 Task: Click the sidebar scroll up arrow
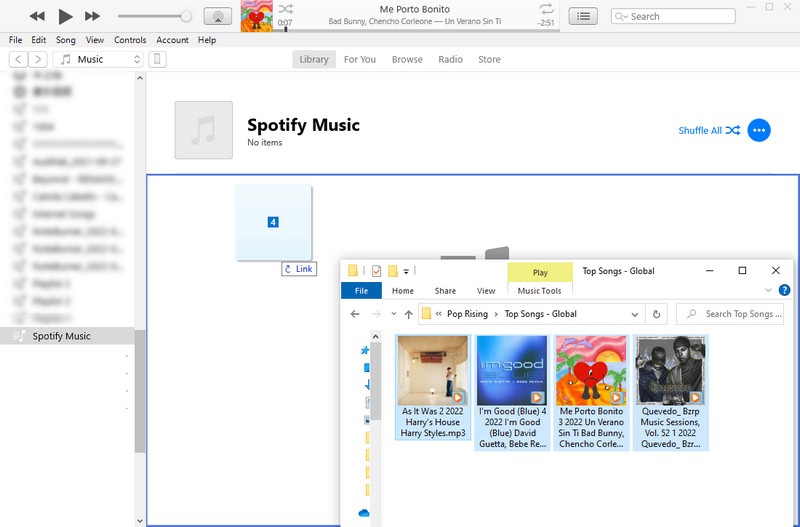coord(140,78)
